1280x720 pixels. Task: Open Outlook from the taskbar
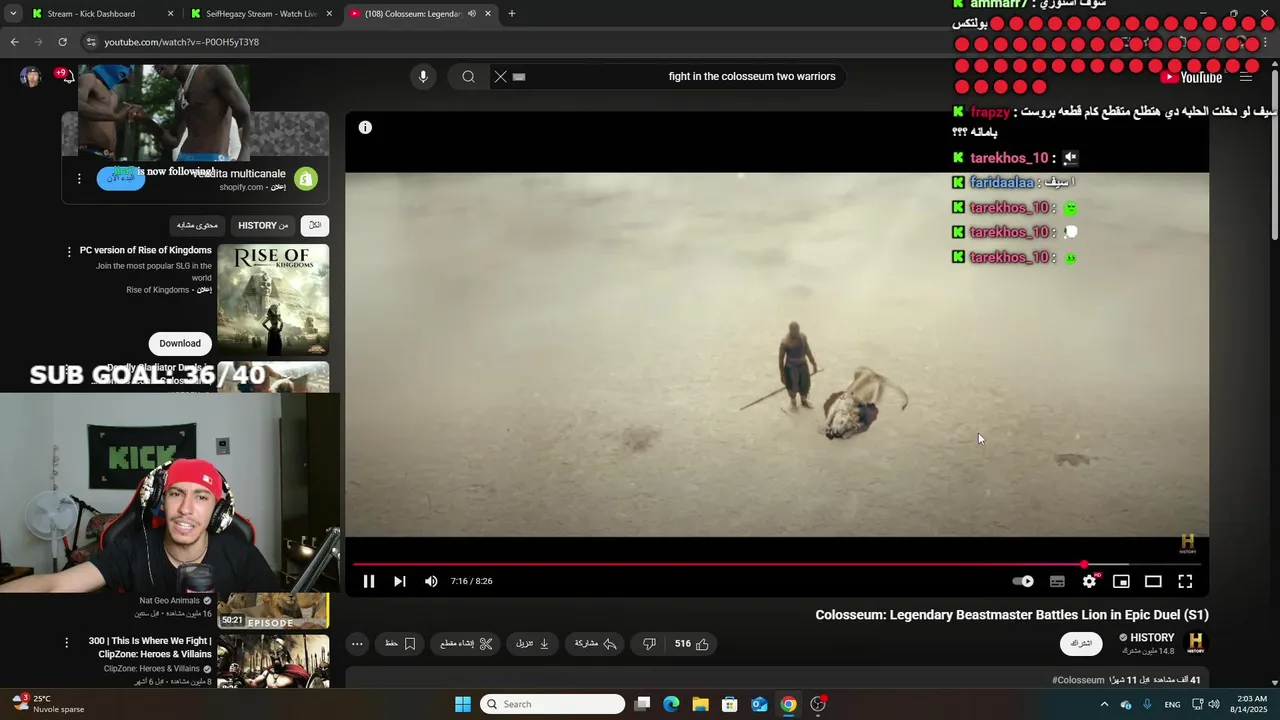pos(760,704)
